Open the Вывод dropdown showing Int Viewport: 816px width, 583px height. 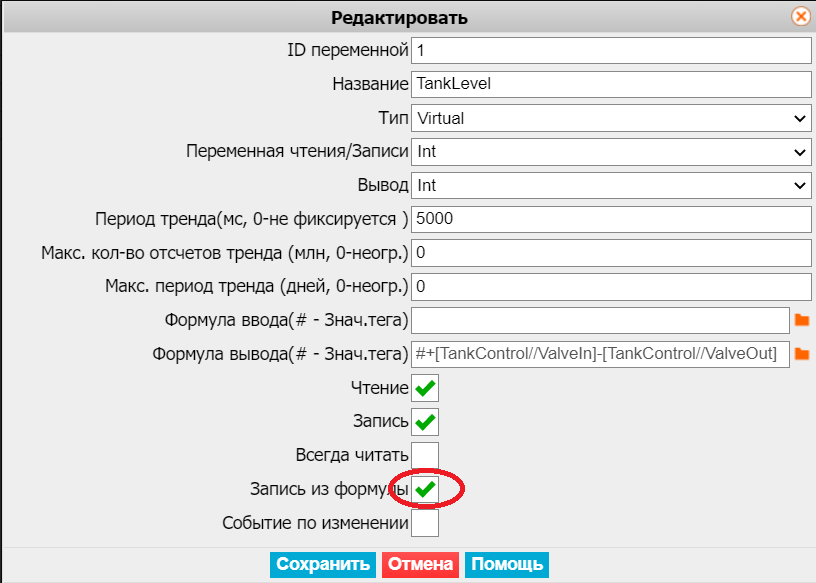pyautogui.click(x=611, y=185)
